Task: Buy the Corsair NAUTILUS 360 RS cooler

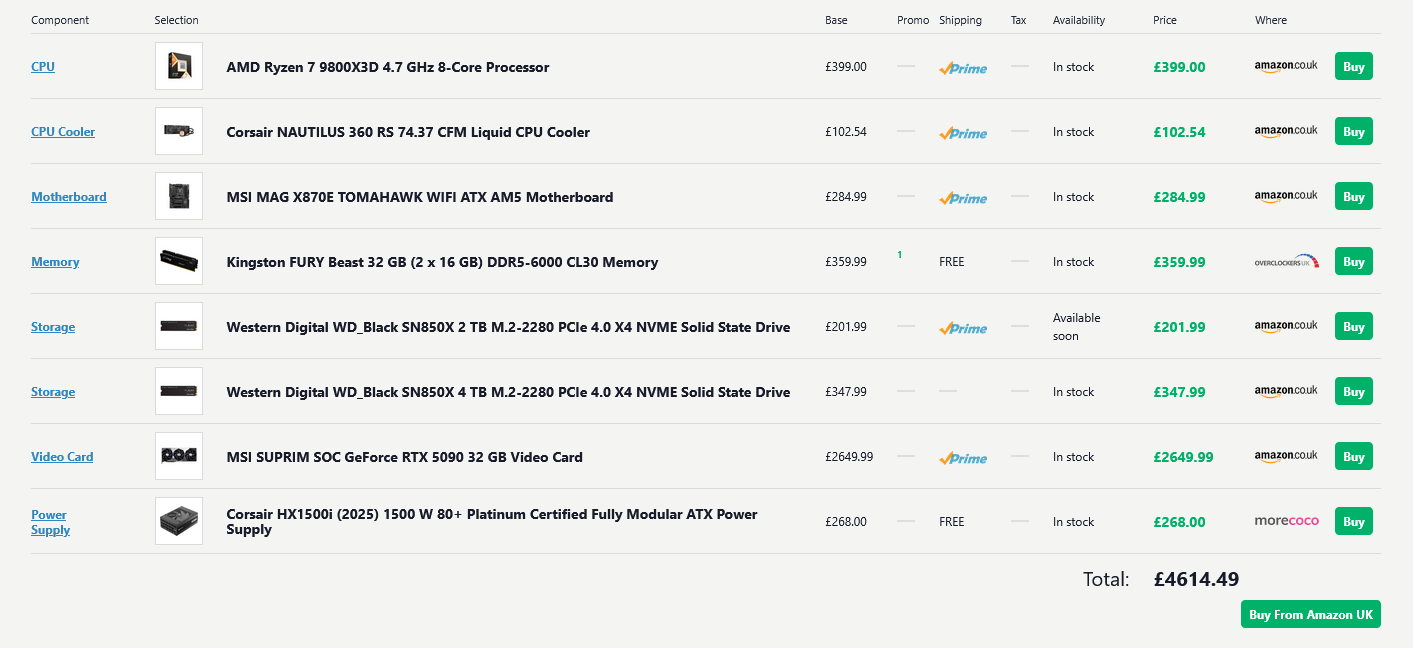Action: point(1354,132)
